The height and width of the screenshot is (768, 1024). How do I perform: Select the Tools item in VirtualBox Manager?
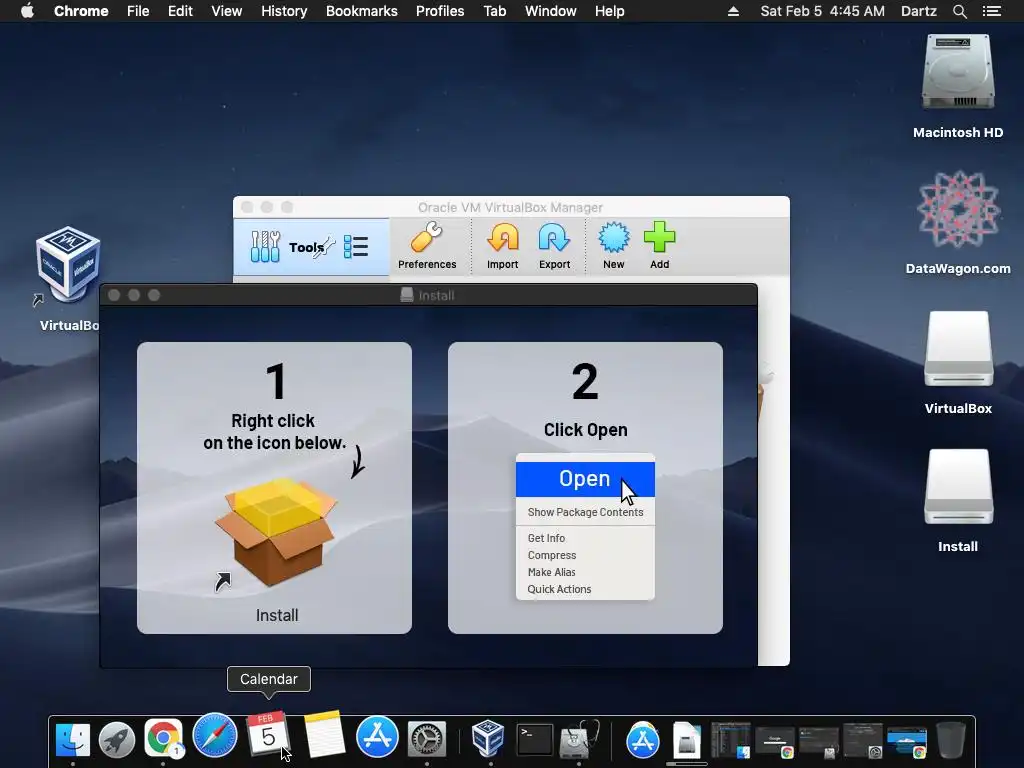[311, 247]
